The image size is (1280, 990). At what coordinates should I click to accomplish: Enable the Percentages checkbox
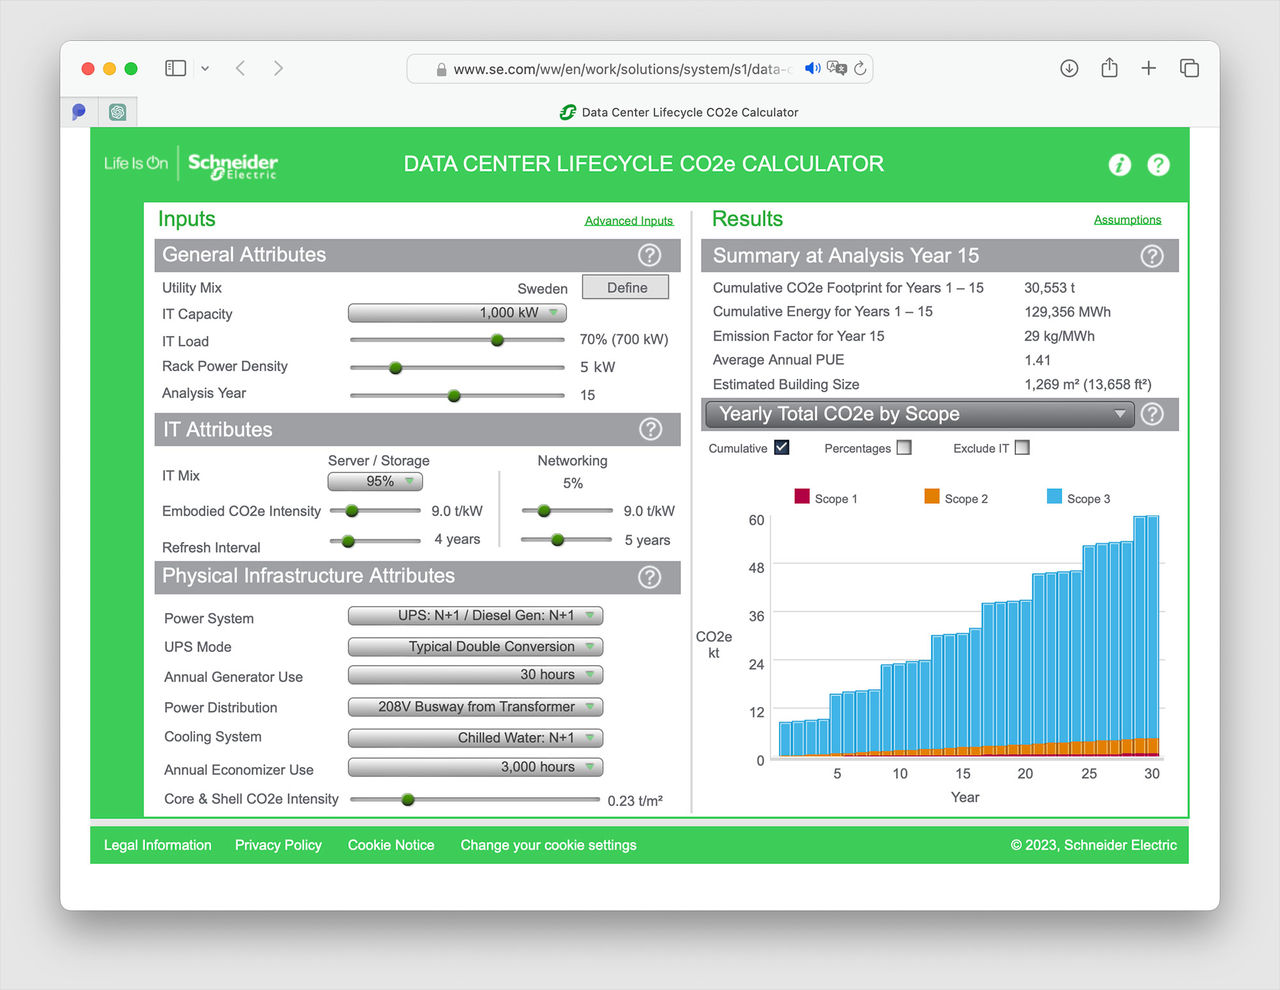(x=904, y=448)
